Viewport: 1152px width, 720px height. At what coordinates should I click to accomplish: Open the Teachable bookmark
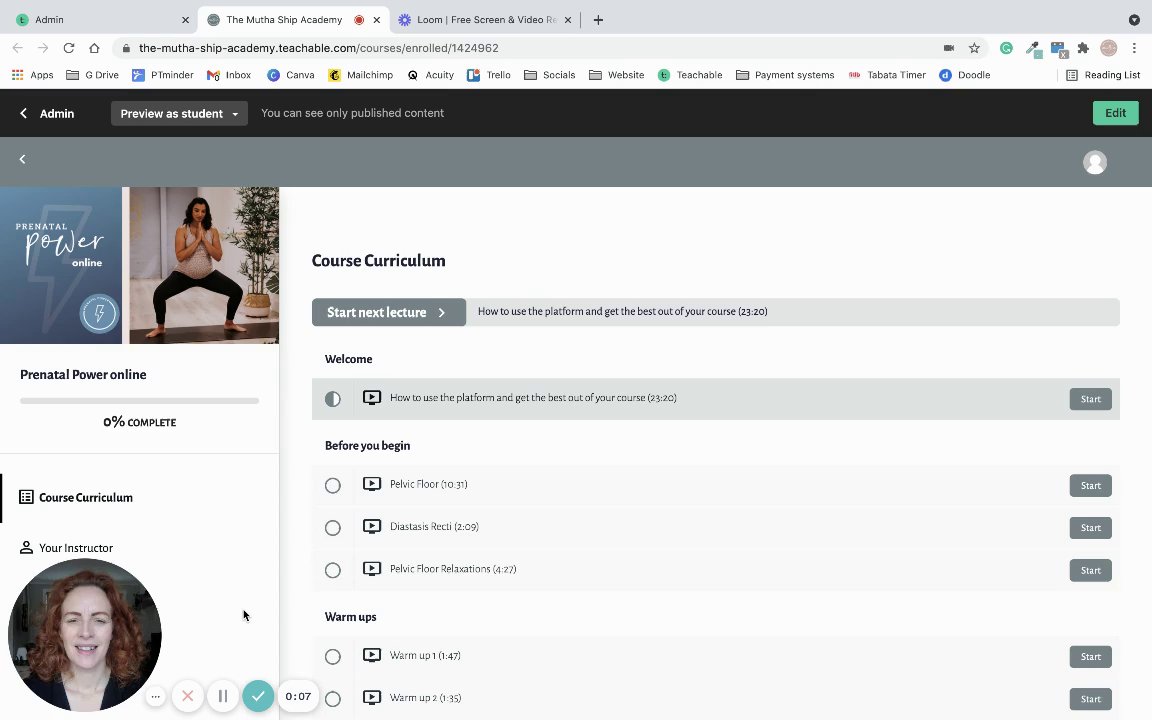coord(691,75)
